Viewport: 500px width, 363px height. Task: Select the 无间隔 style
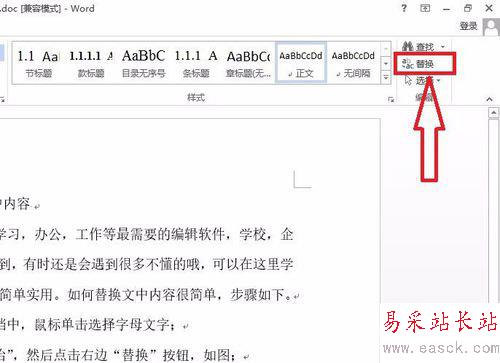point(353,63)
